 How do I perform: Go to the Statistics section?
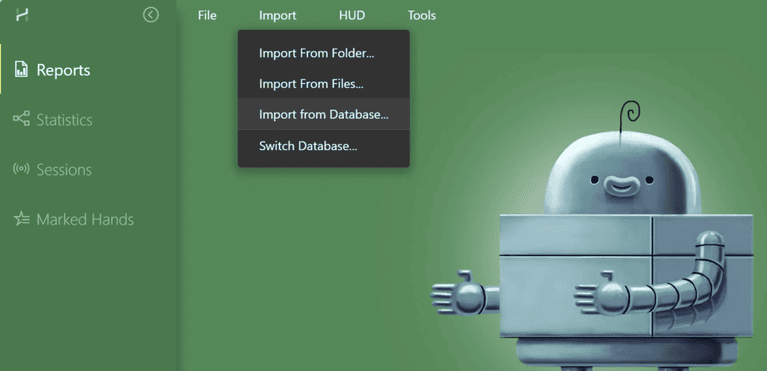[x=65, y=120]
